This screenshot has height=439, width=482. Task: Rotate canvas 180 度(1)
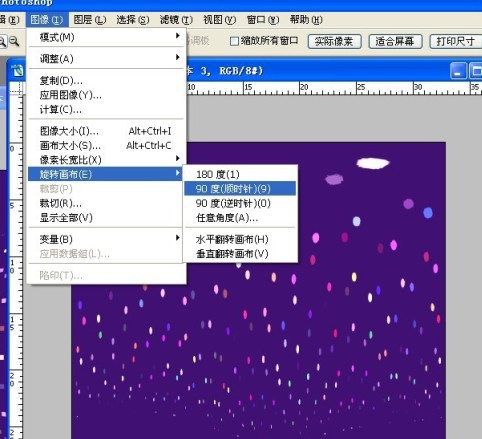240,174
